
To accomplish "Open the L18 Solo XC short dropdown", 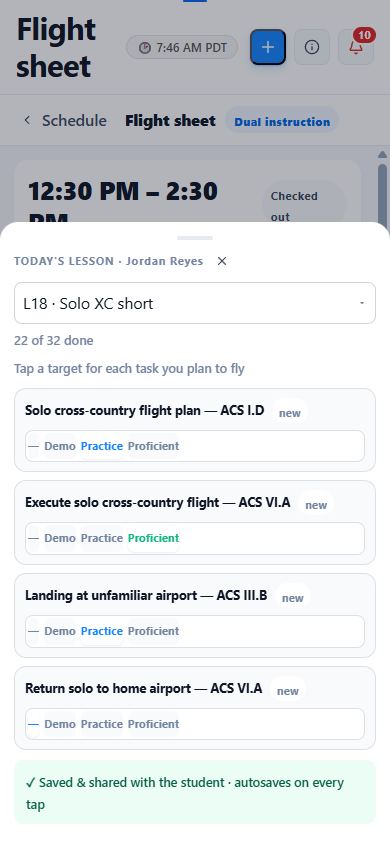I will [195, 303].
